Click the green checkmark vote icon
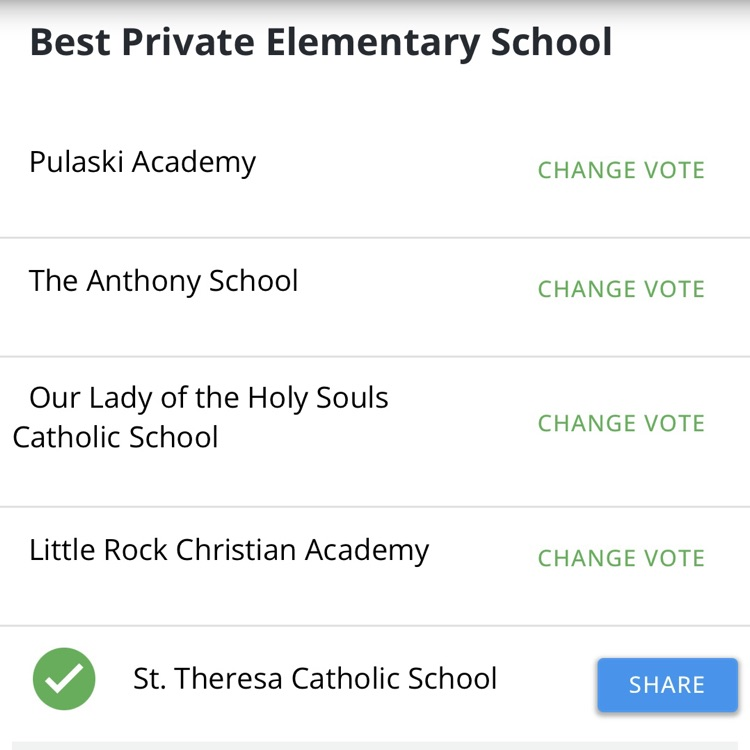The width and height of the screenshot is (750, 750). tap(64, 679)
